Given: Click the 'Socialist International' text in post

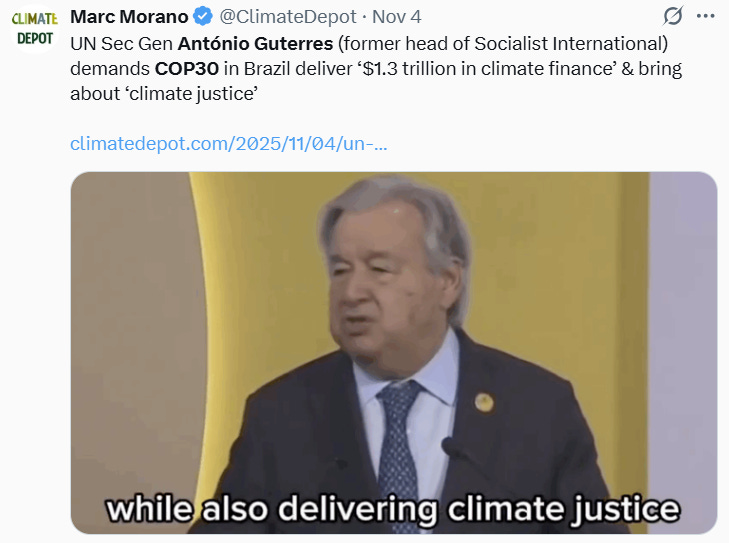Looking at the screenshot, I should [570, 44].
